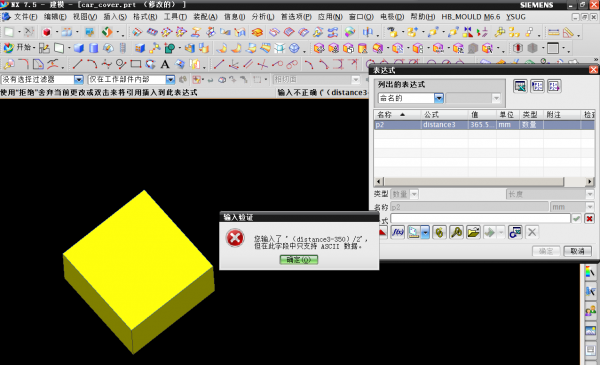Click the spreadsheet edit icon in Expressions dialog
Image resolution: width=600 pixels, height=365 pixels.
(520, 86)
